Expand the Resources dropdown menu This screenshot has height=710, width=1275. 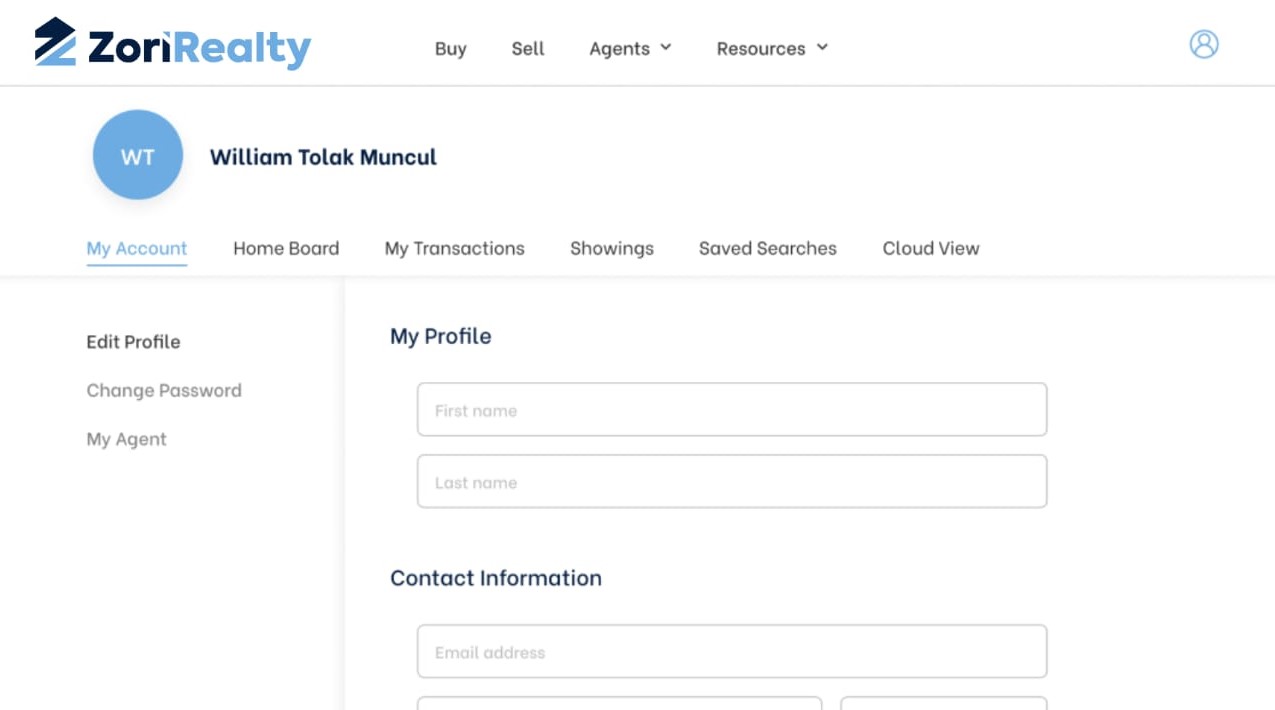(x=772, y=49)
